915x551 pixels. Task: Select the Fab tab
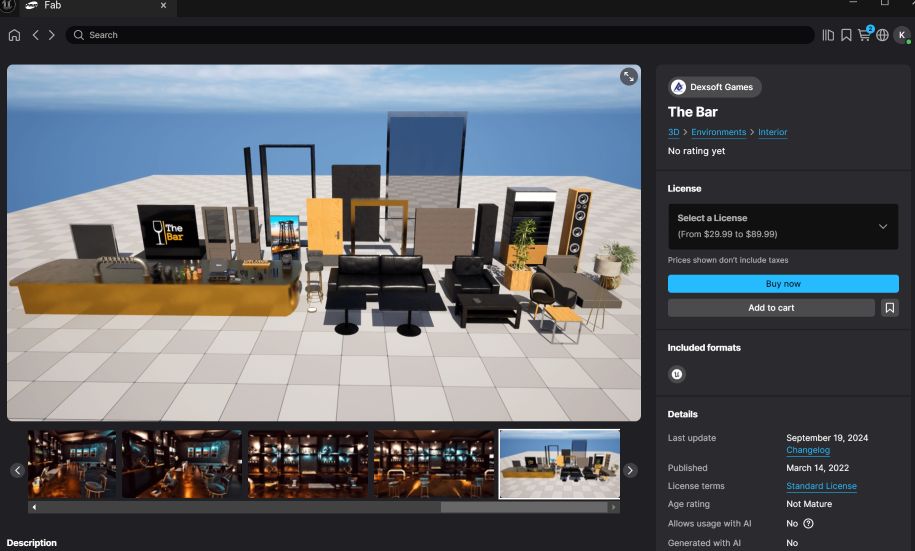(x=97, y=6)
